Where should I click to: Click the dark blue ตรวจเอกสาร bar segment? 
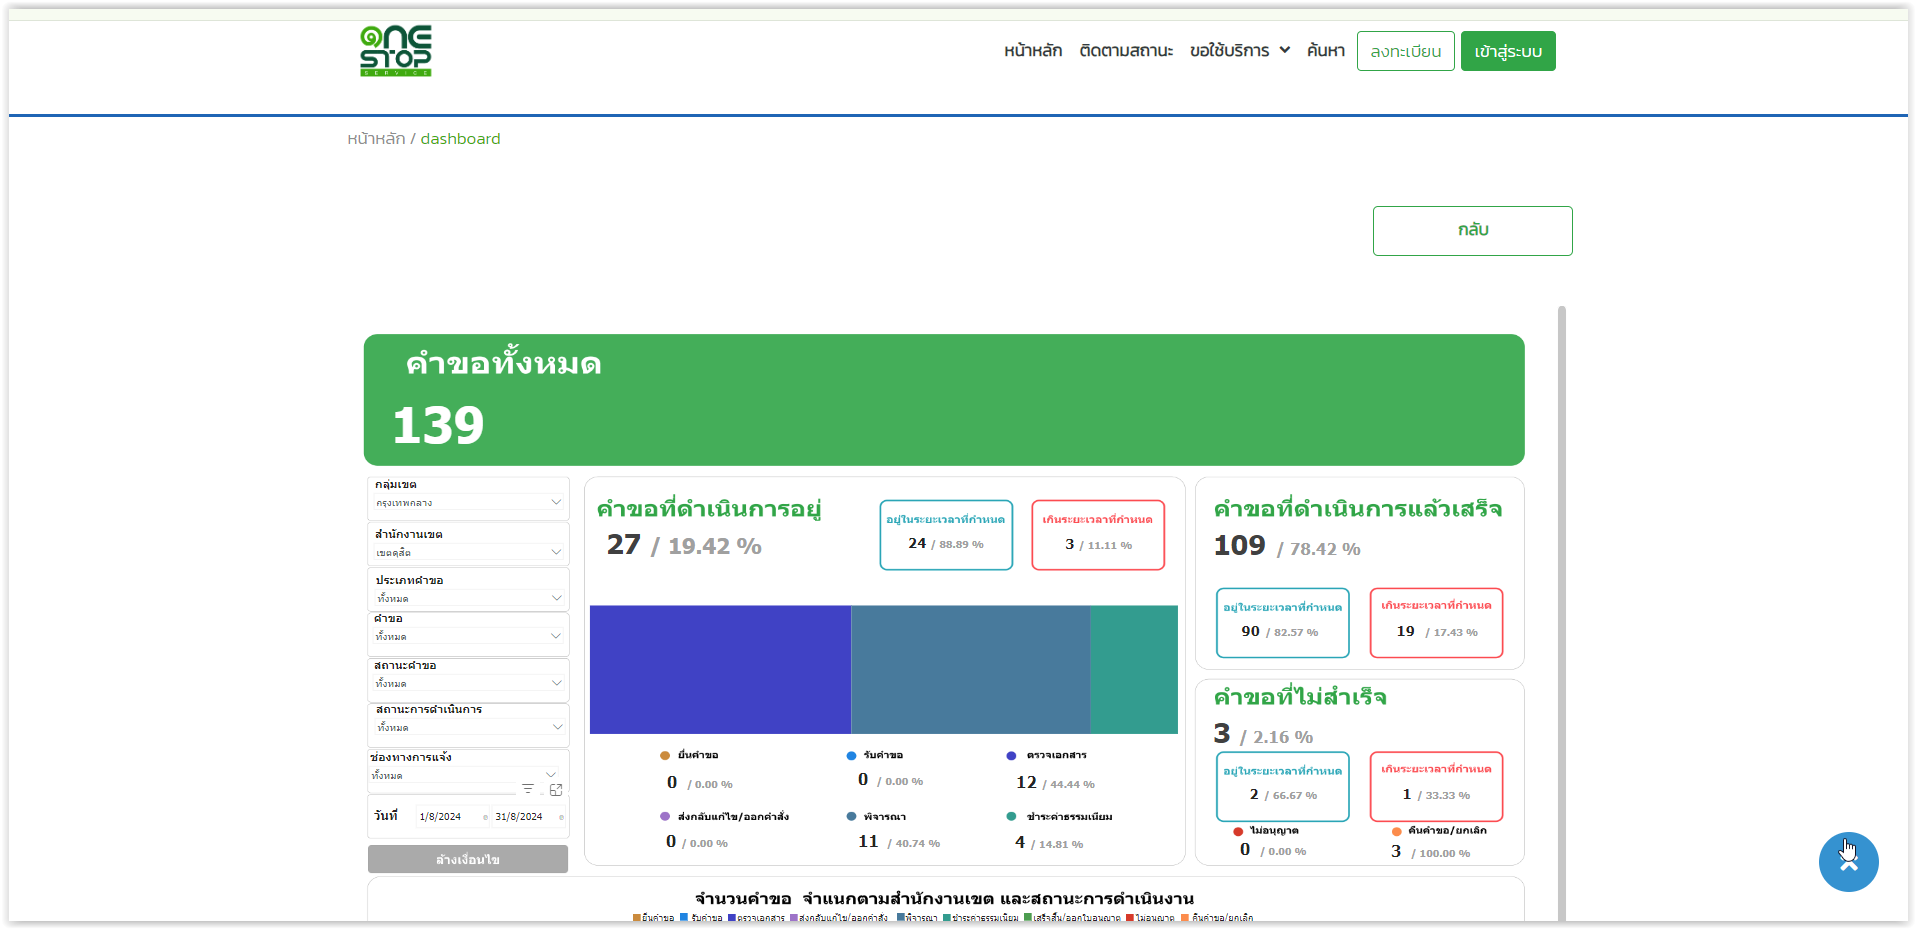(x=720, y=669)
